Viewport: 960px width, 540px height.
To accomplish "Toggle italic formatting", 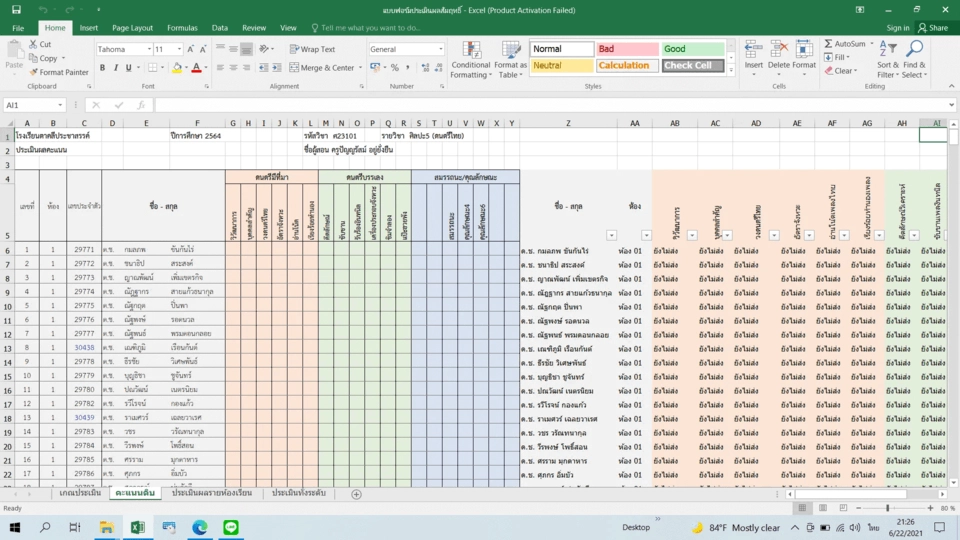I will [116, 68].
